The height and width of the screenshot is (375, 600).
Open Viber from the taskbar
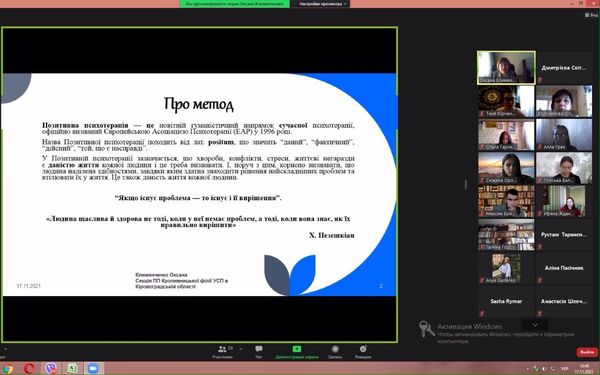(x=51, y=368)
